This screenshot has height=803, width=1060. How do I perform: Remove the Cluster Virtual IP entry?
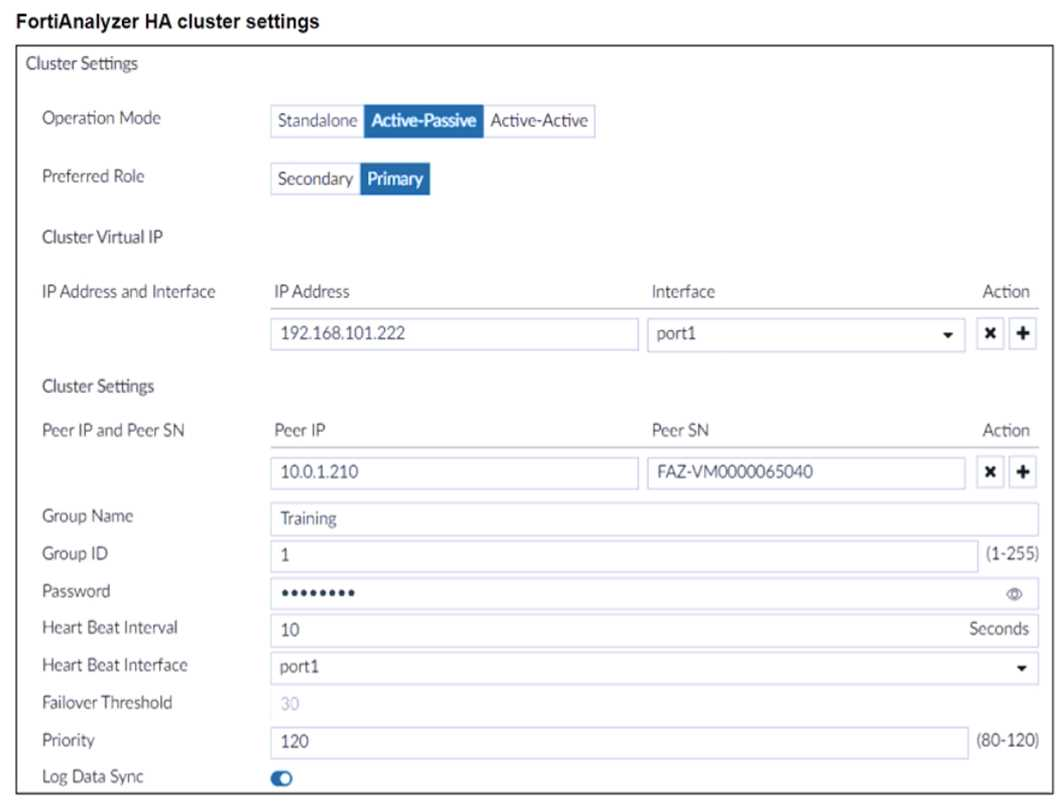(x=990, y=335)
